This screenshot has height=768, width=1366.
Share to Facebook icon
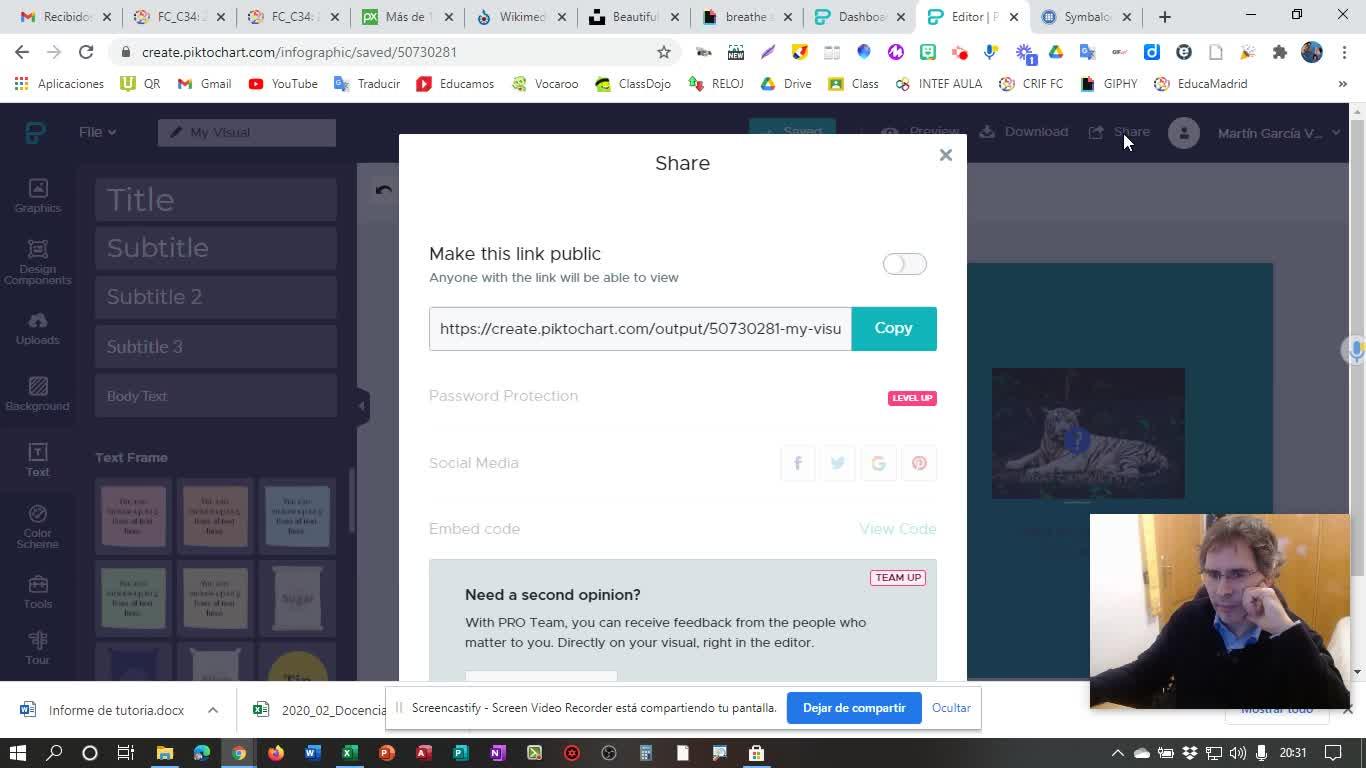click(798, 463)
